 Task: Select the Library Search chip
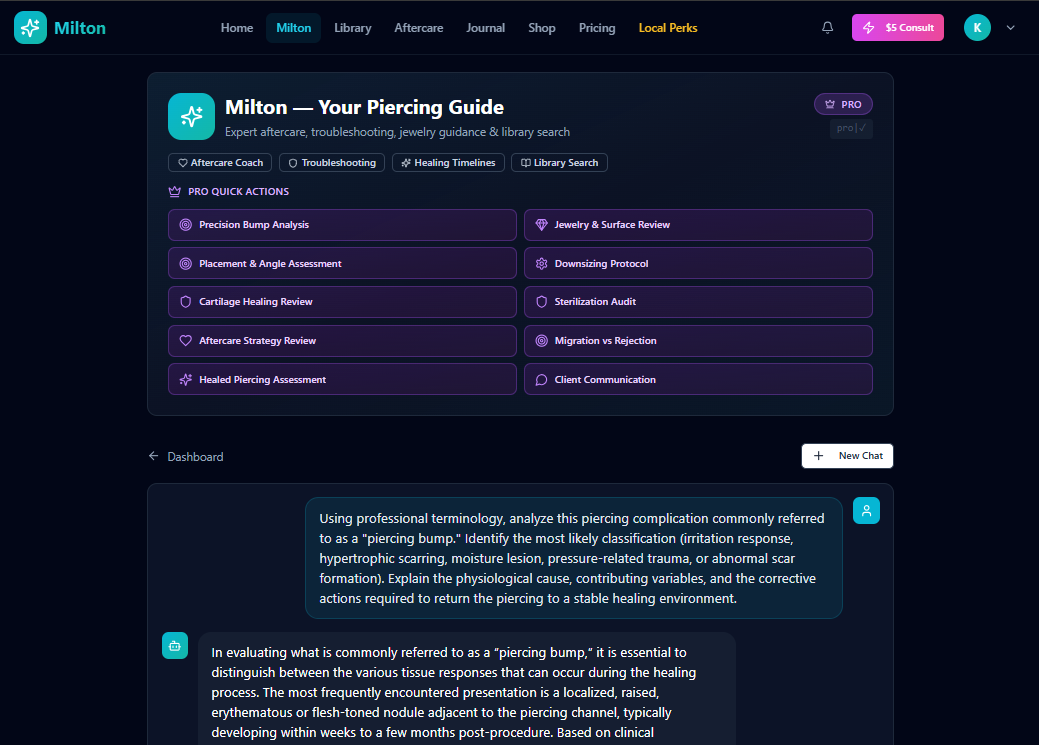pyautogui.click(x=559, y=163)
